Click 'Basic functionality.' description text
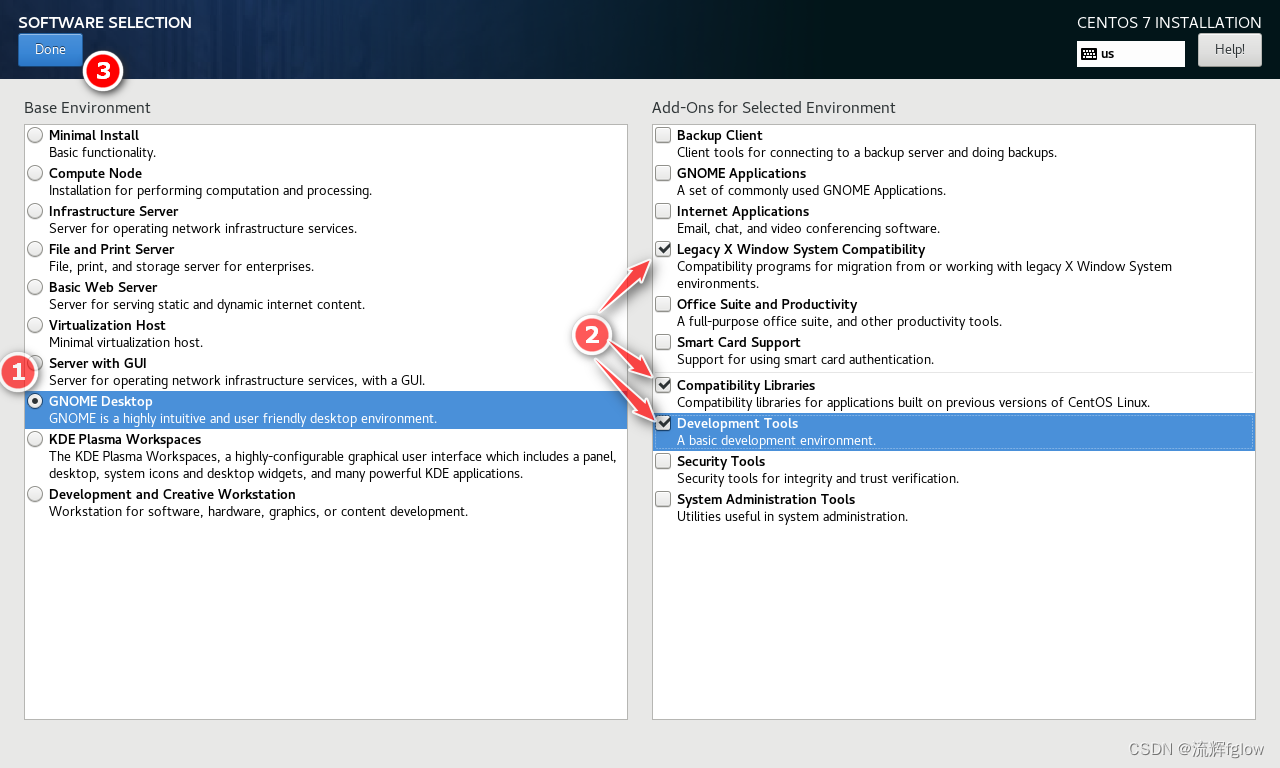1280x768 pixels. [102, 153]
